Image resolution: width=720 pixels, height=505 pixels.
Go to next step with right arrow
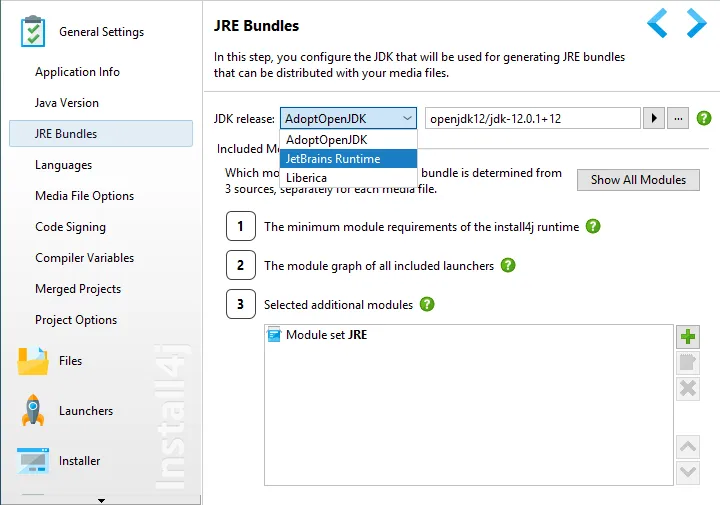[697, 23]
